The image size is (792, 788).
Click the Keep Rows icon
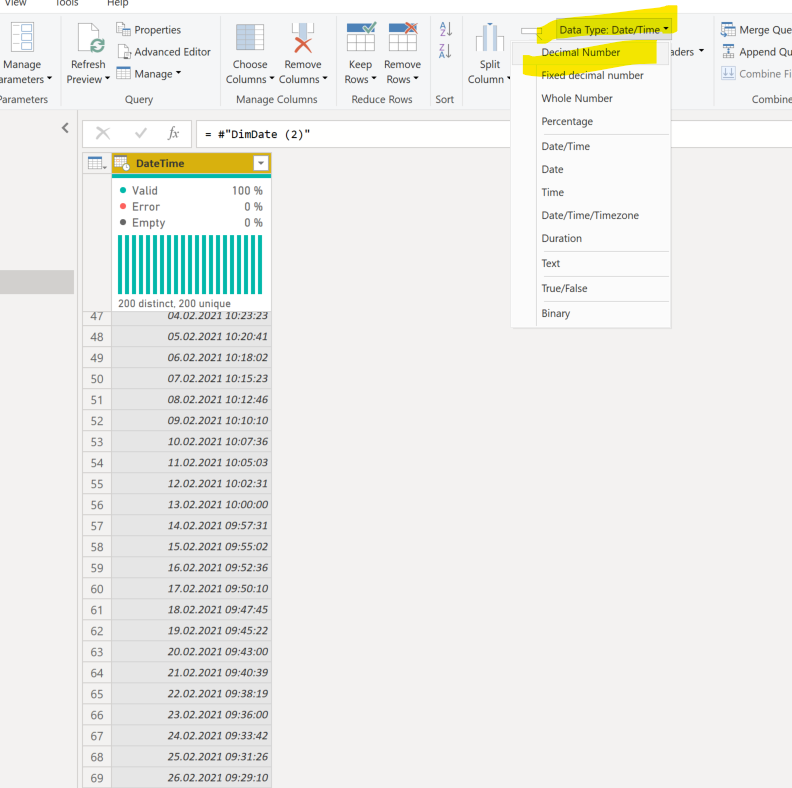pyautogui.click(x=361, y=37)
